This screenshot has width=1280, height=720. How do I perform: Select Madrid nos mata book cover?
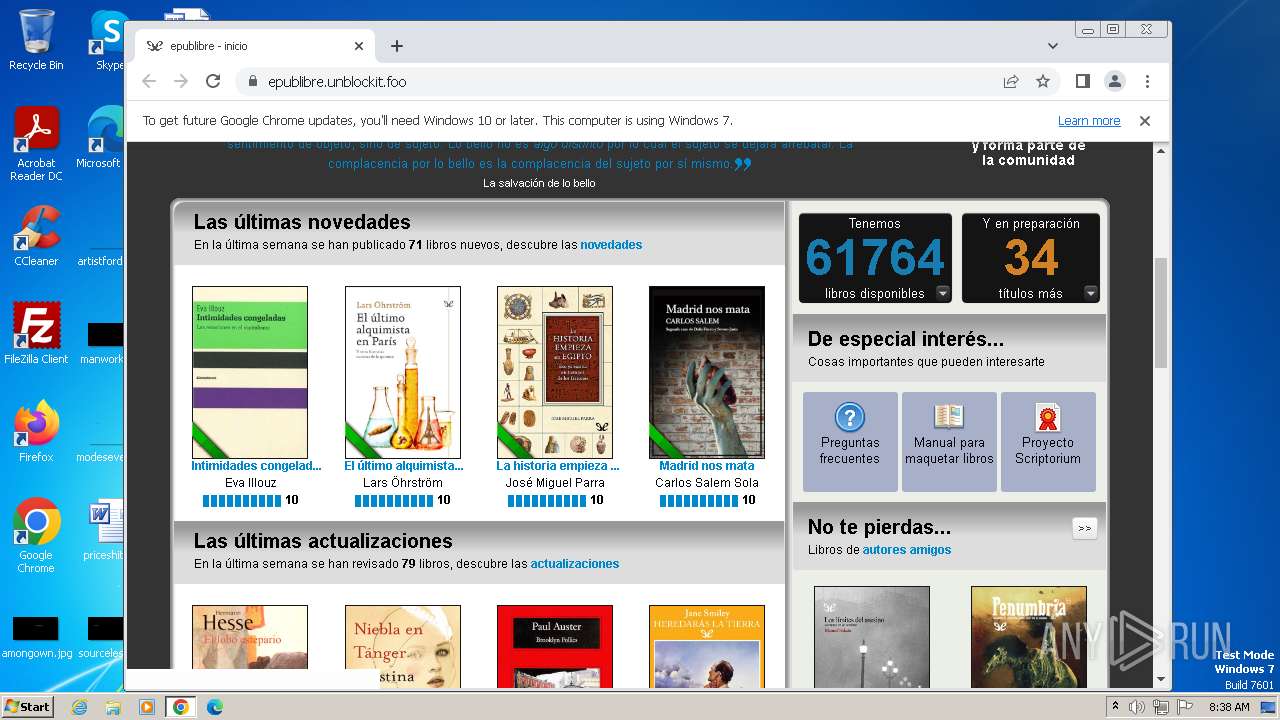pos(707,372)
